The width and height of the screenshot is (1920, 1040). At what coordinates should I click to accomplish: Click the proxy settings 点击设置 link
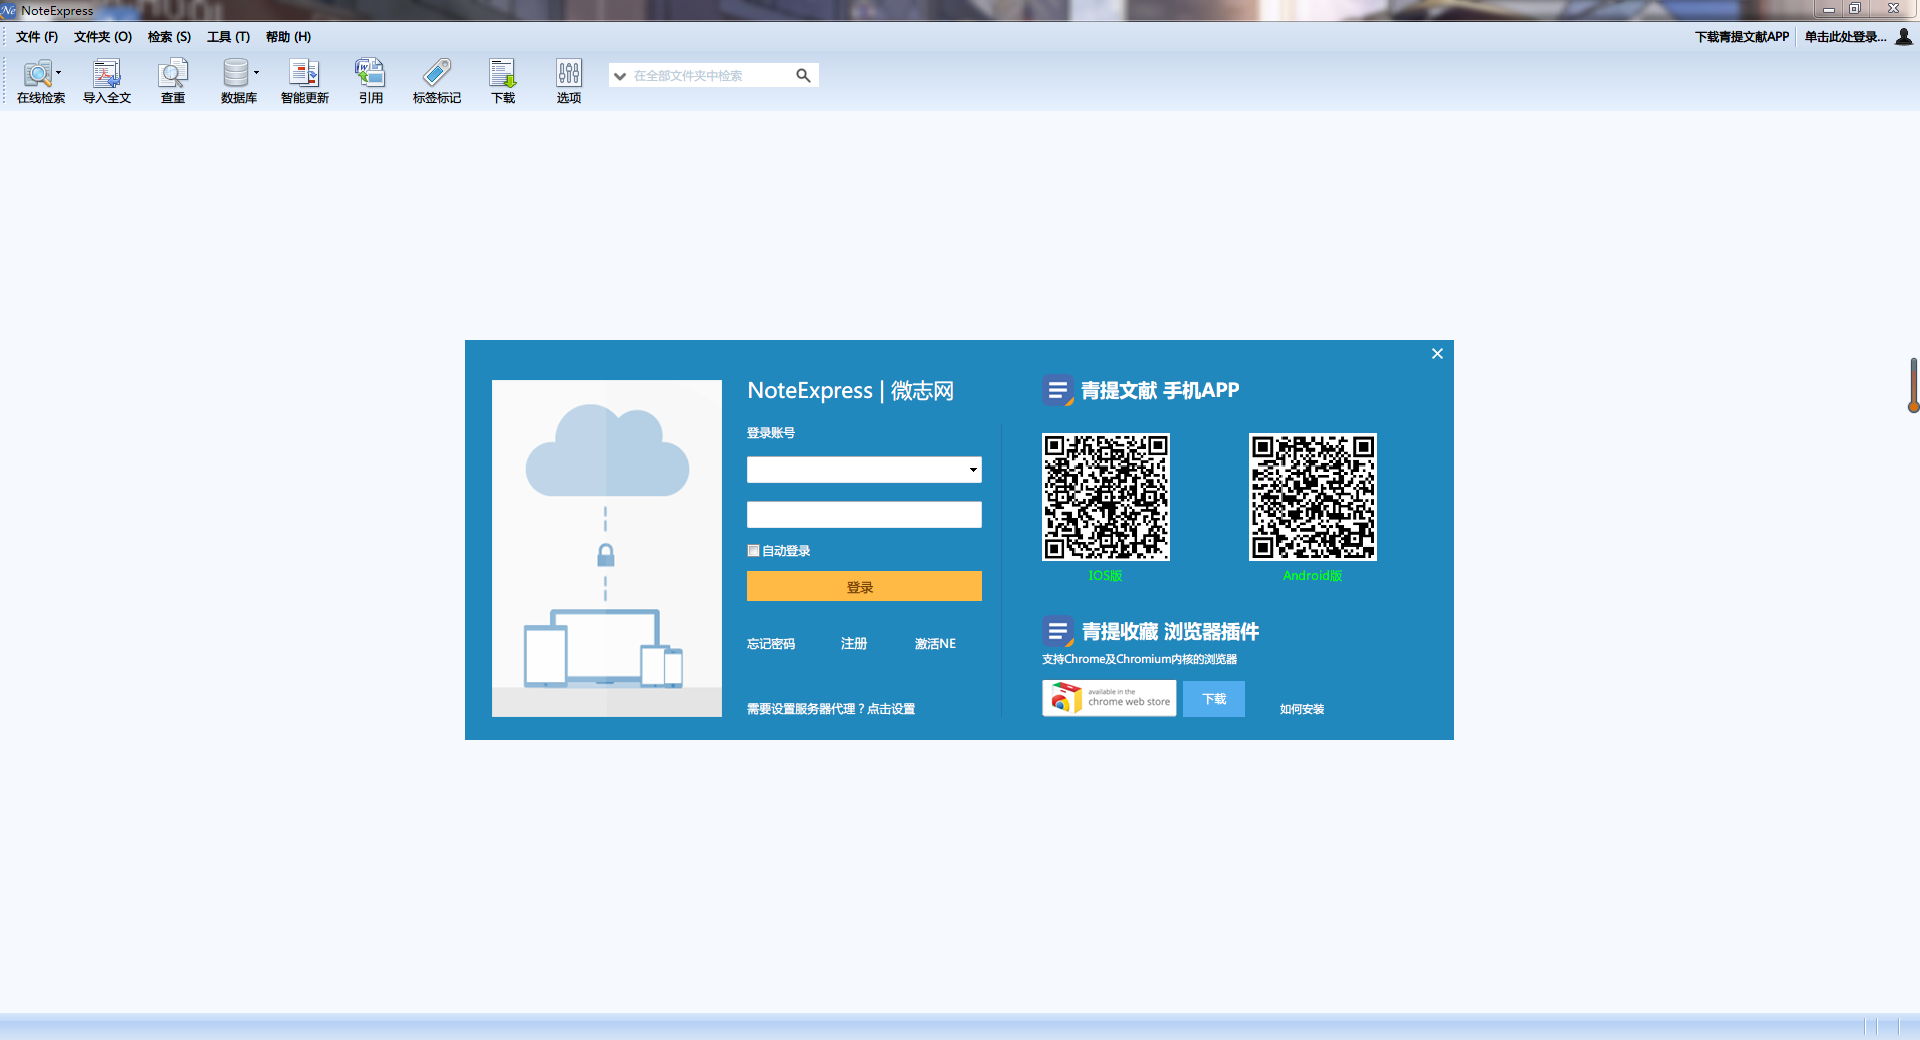(x=891, y=709)
